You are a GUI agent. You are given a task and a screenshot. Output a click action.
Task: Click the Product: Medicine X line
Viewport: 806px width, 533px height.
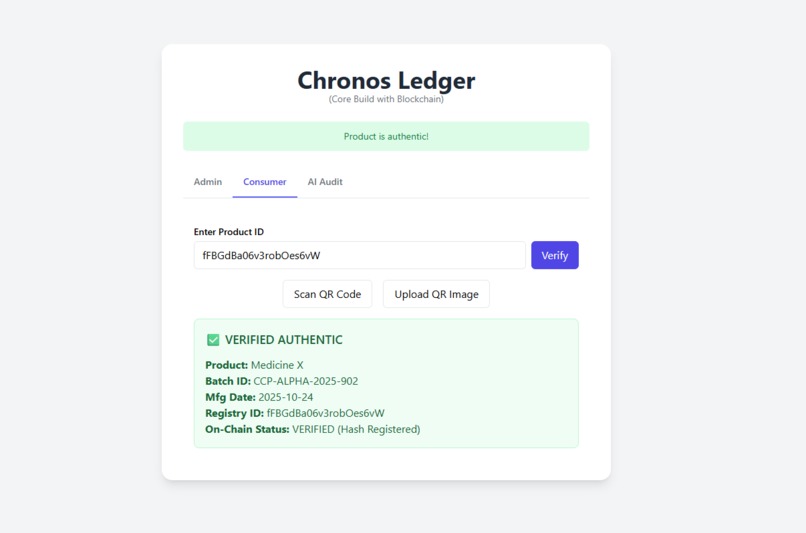click(x=254, y=365)
